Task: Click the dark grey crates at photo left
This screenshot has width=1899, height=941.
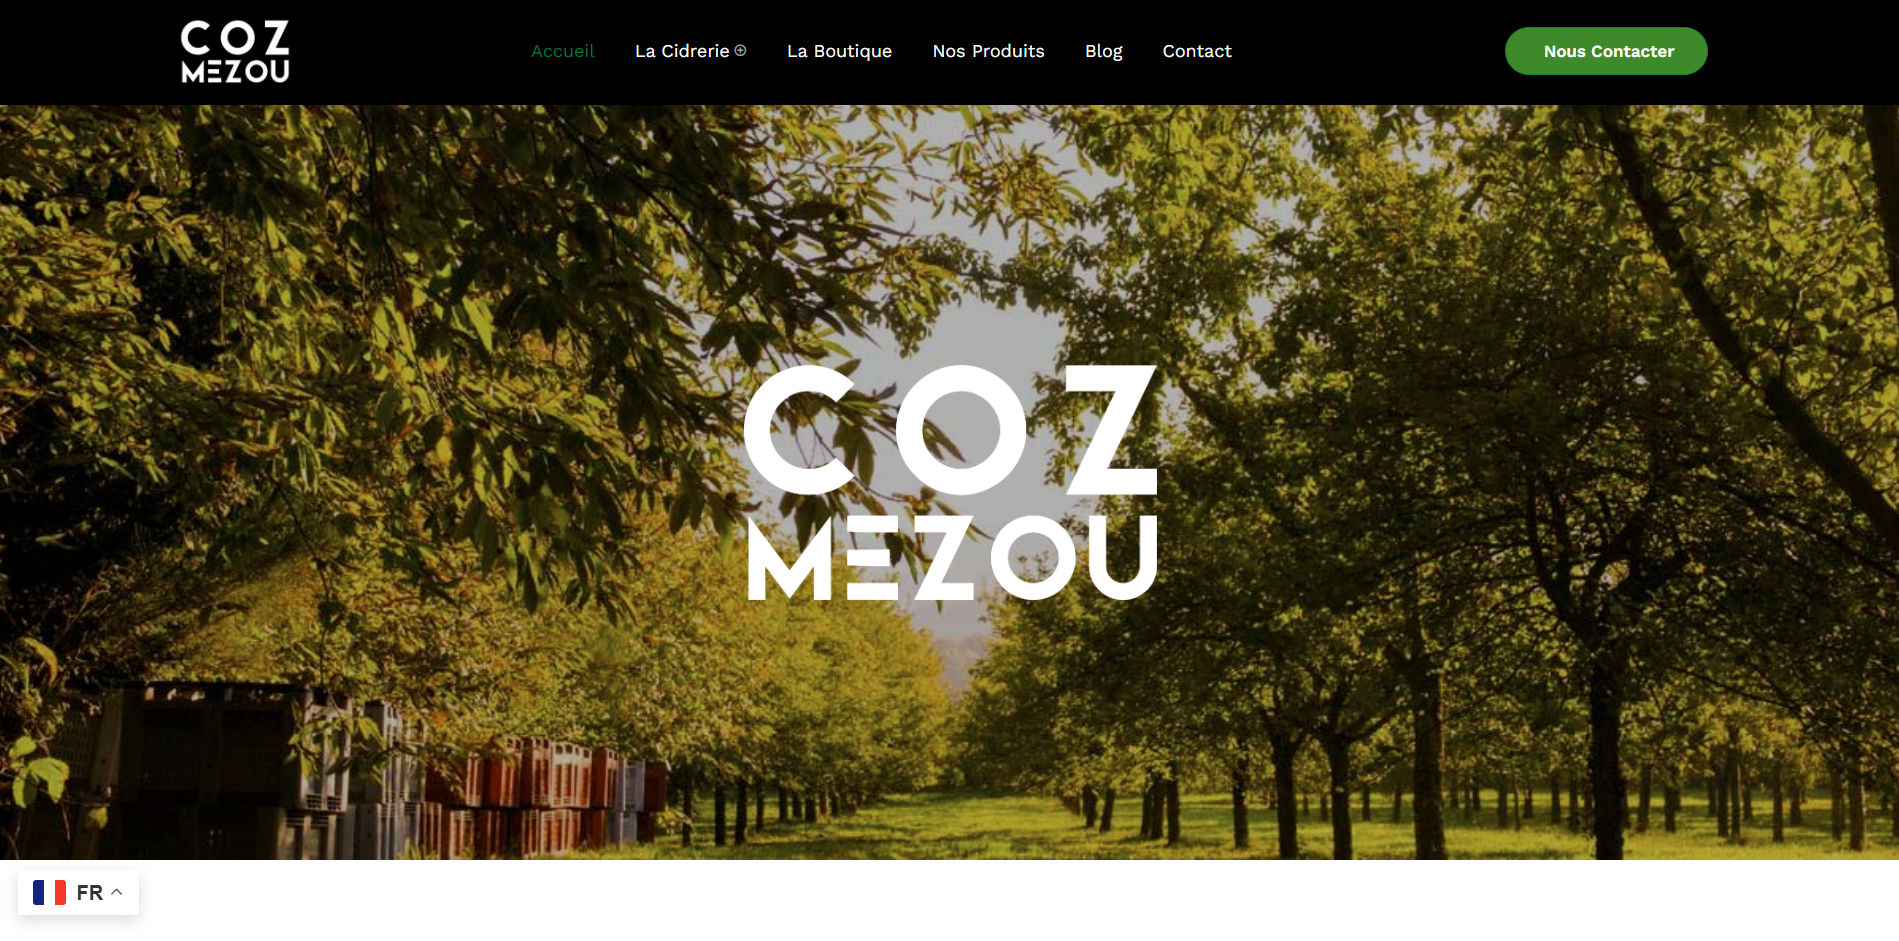Action: [200, 770]
